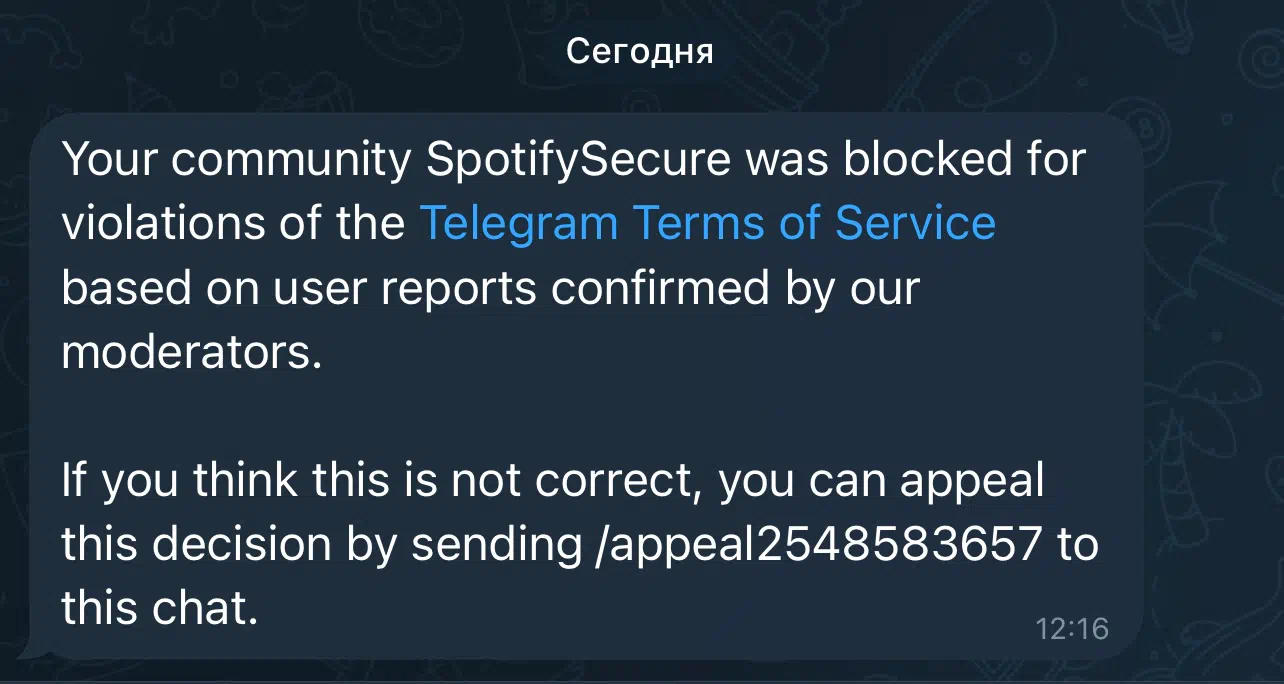This screenshot has height=684, width=1284.
Task: Click the chat wallpaper beside the Сегодня label
Action: point(300,50)
